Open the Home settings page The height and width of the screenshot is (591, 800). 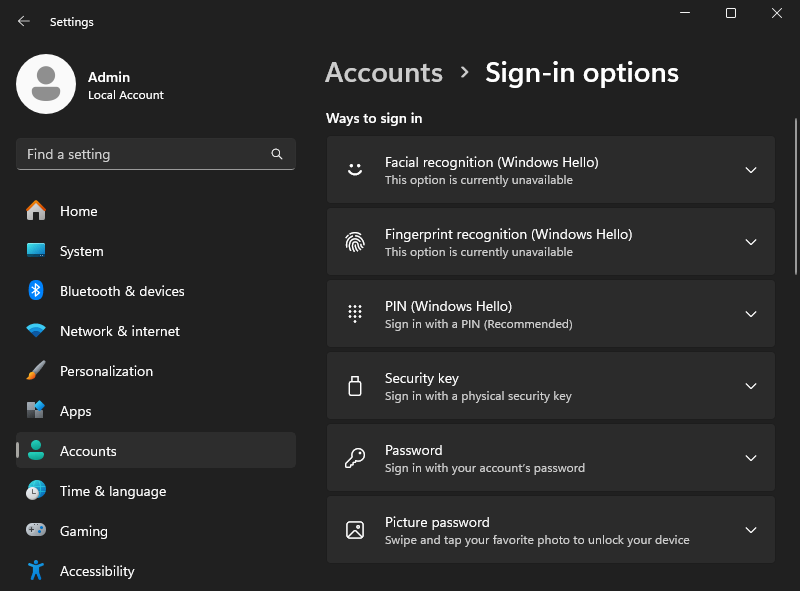pyautogui.click(x=156, y=211)
